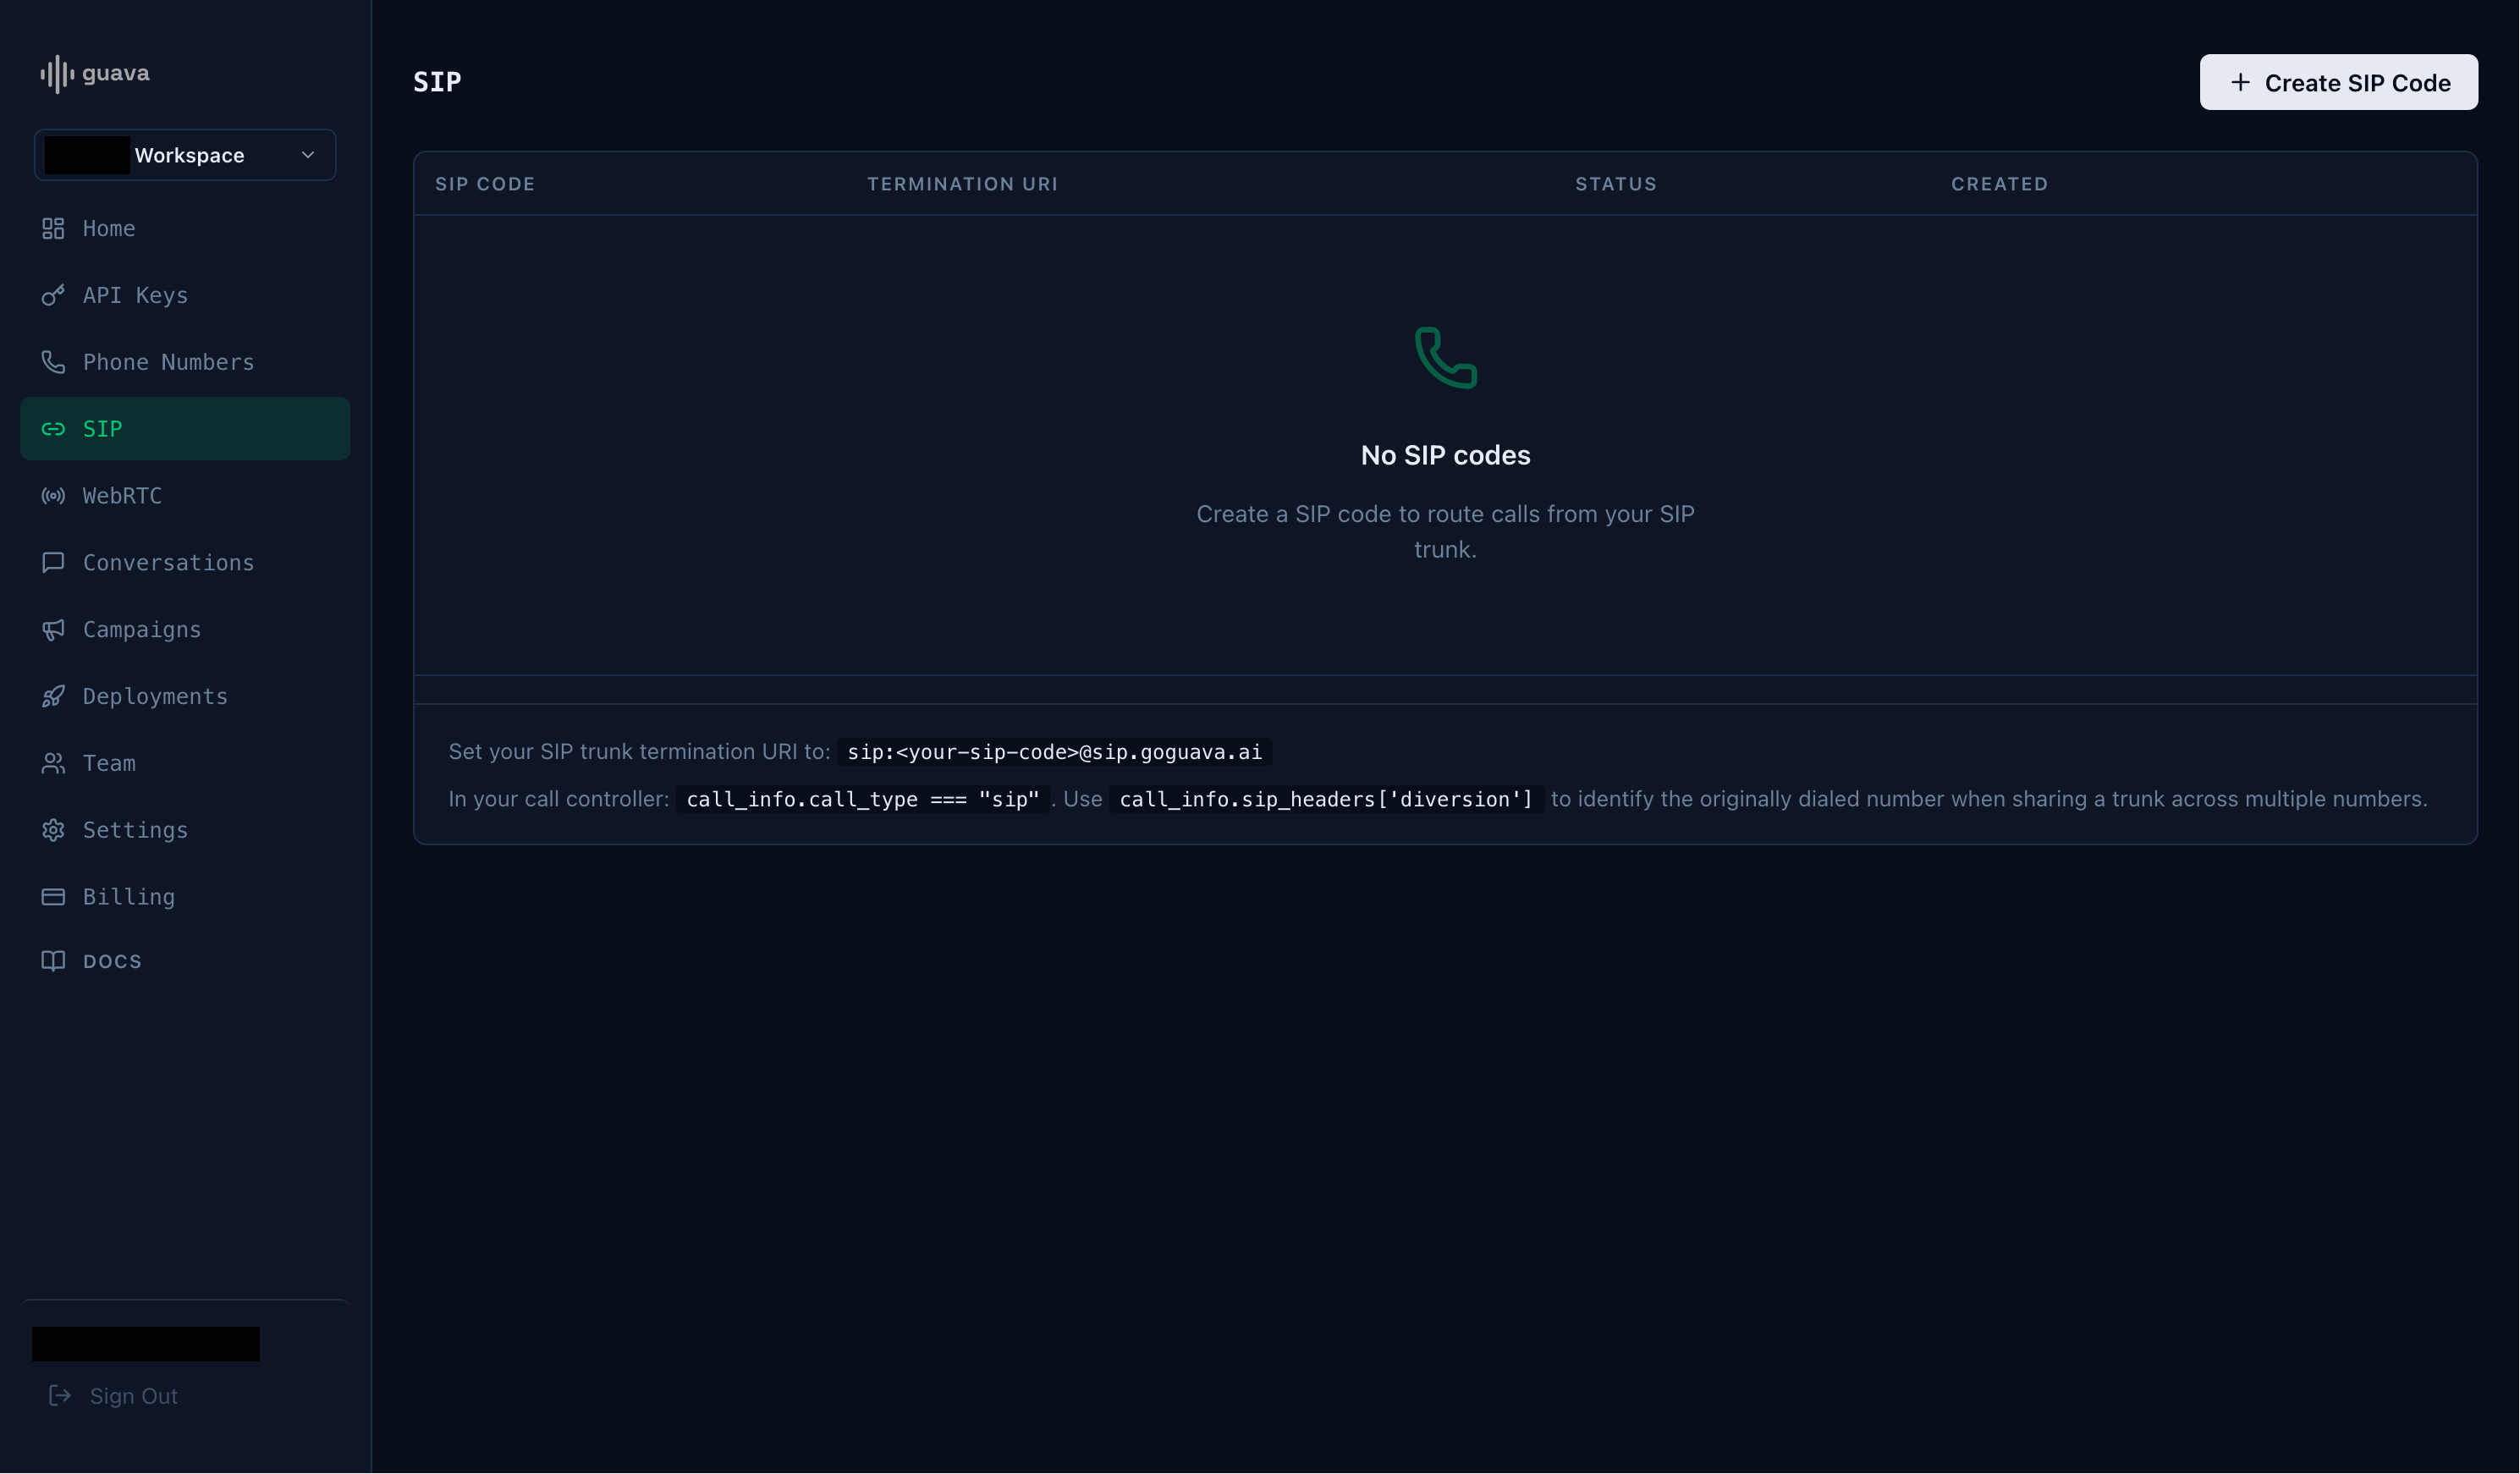Click the Settings gear icon
This screenshot has width=2520, height=1474.
(53, 831)
